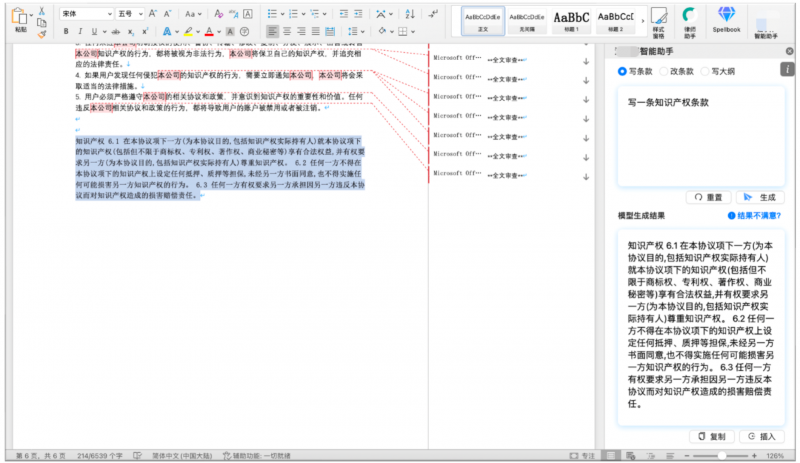
Task: Adjust the zoom slider in status bar
Action: click(x=721, y=455)
